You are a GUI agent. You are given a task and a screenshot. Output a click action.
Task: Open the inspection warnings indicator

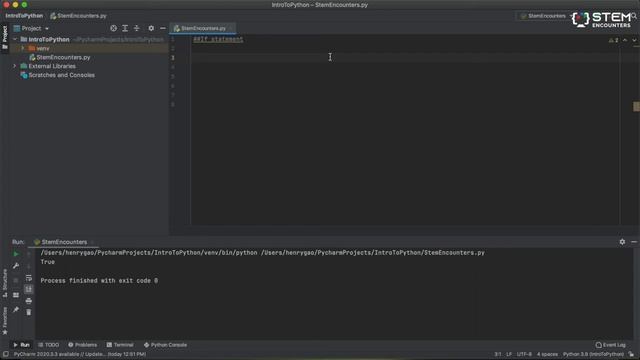[613, 40]
